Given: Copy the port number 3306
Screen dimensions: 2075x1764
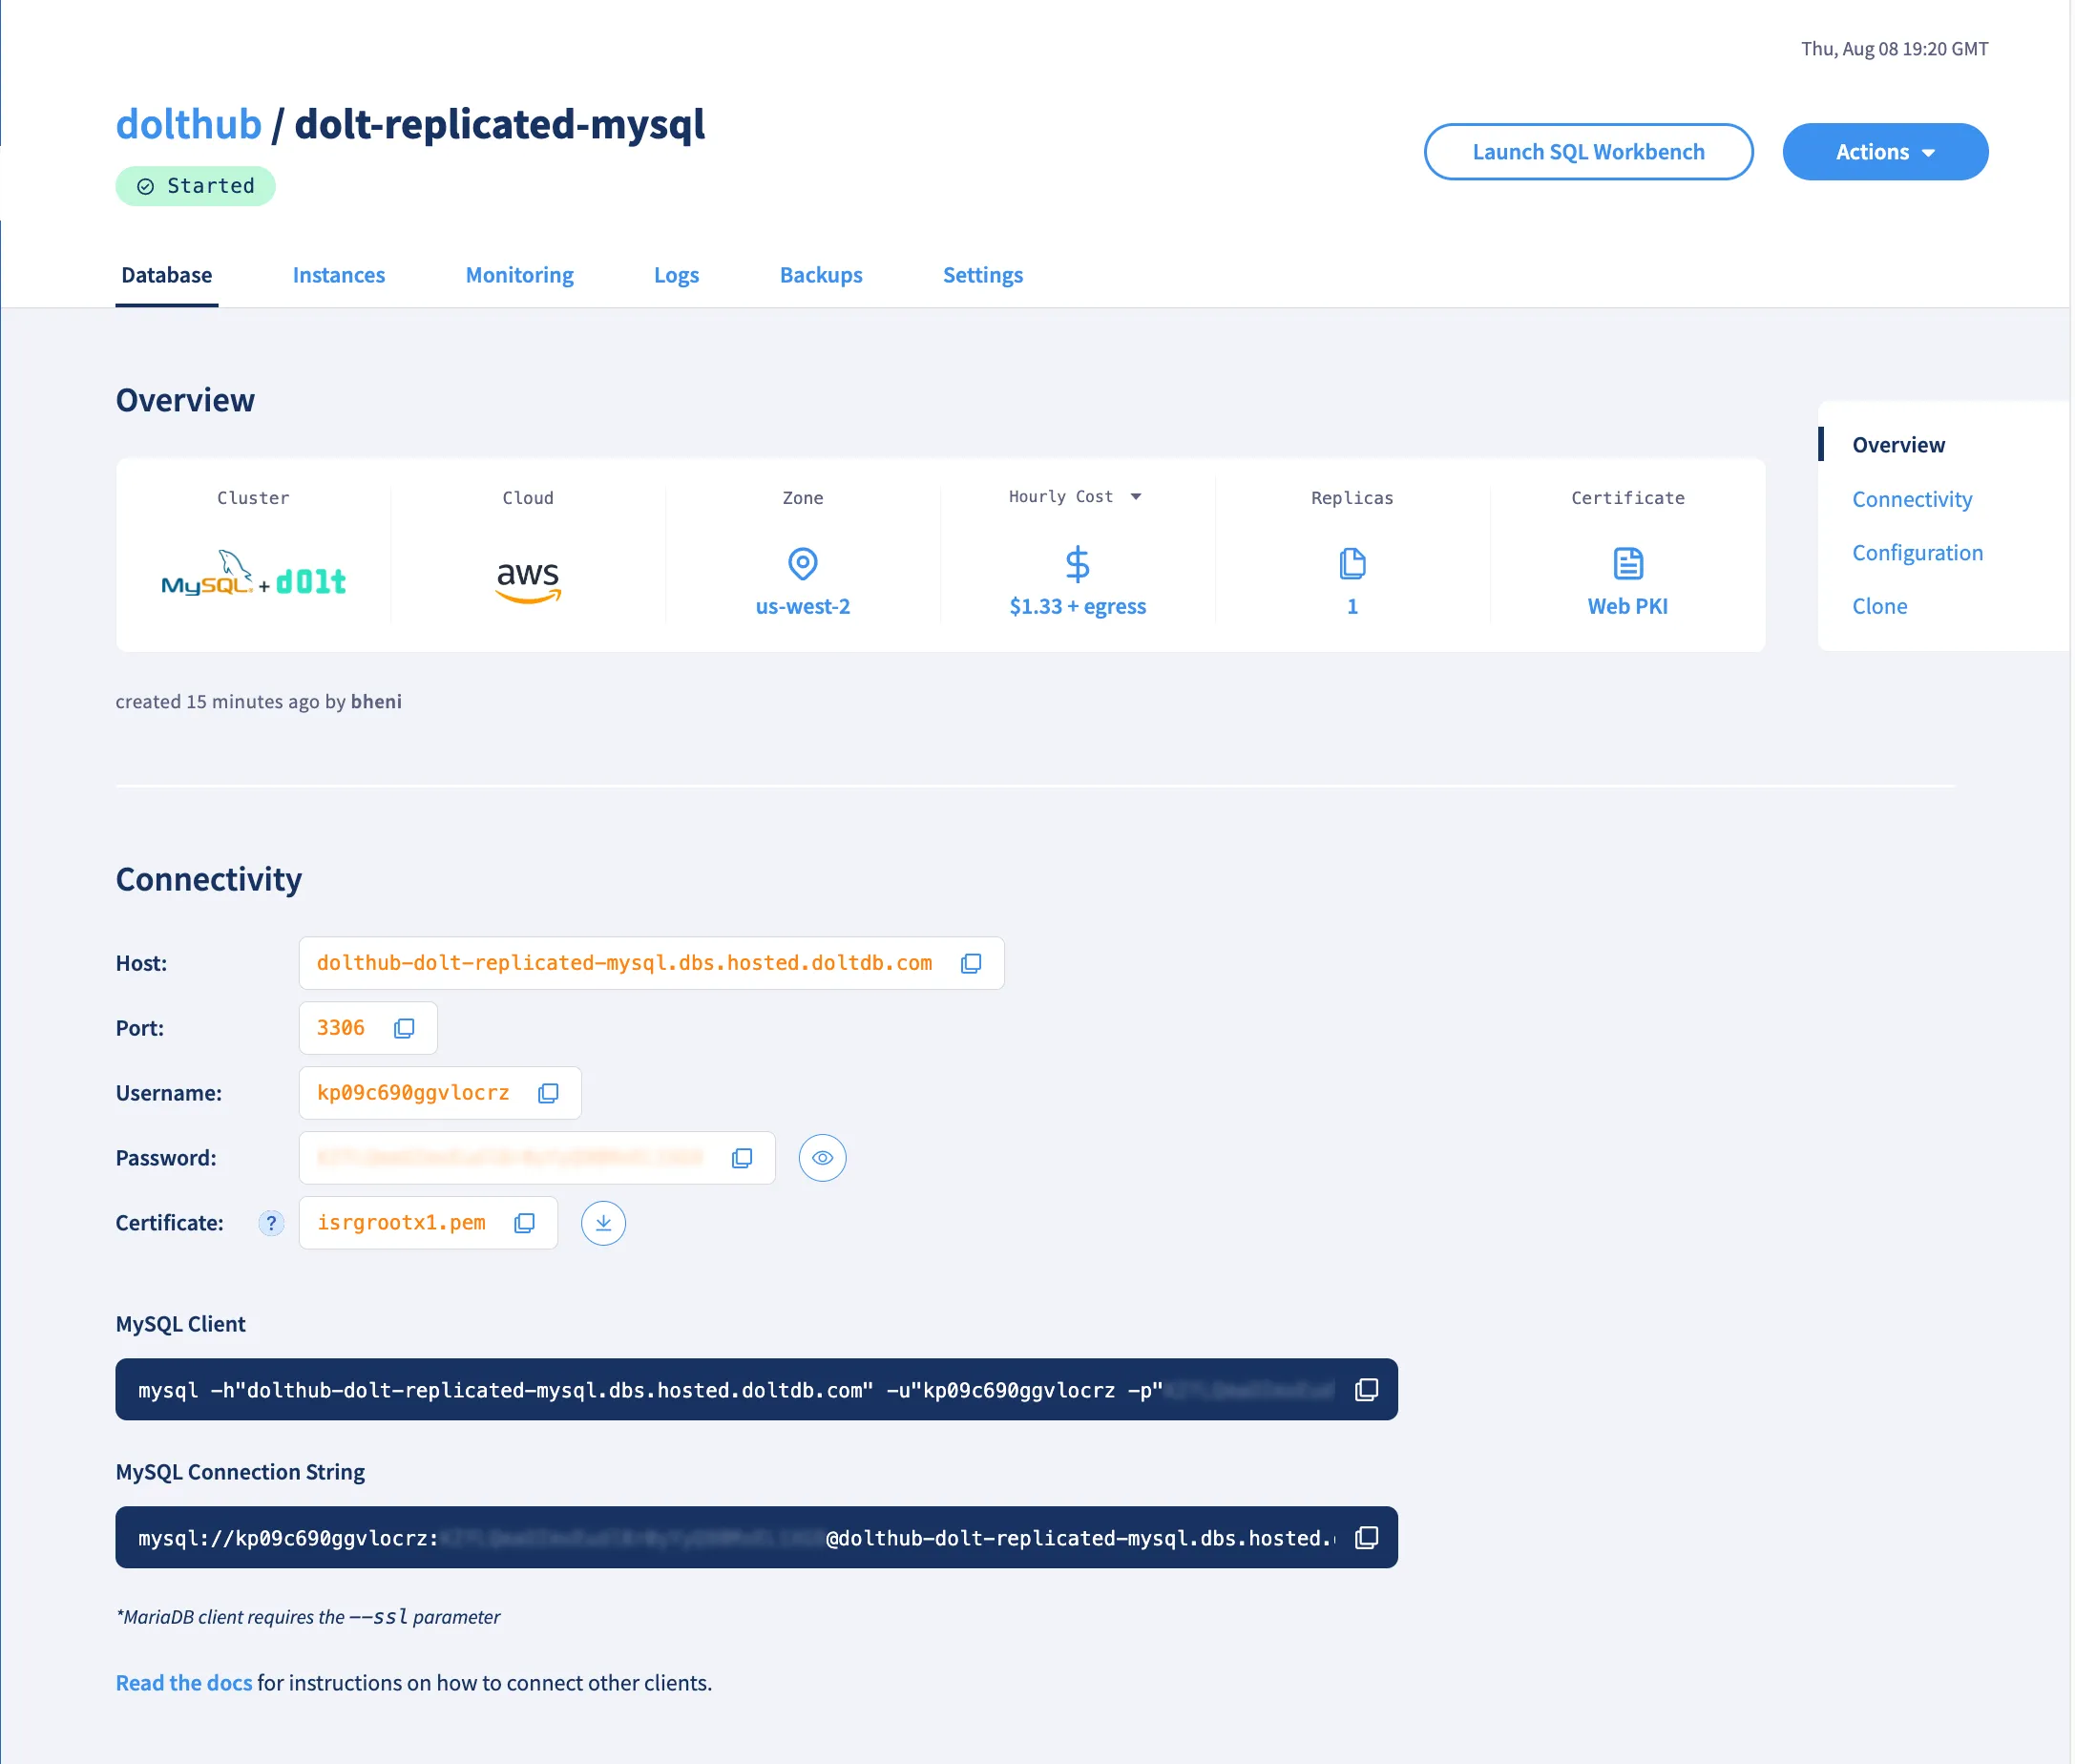Looking at the screenshot, I should (x=404, y=1028).
